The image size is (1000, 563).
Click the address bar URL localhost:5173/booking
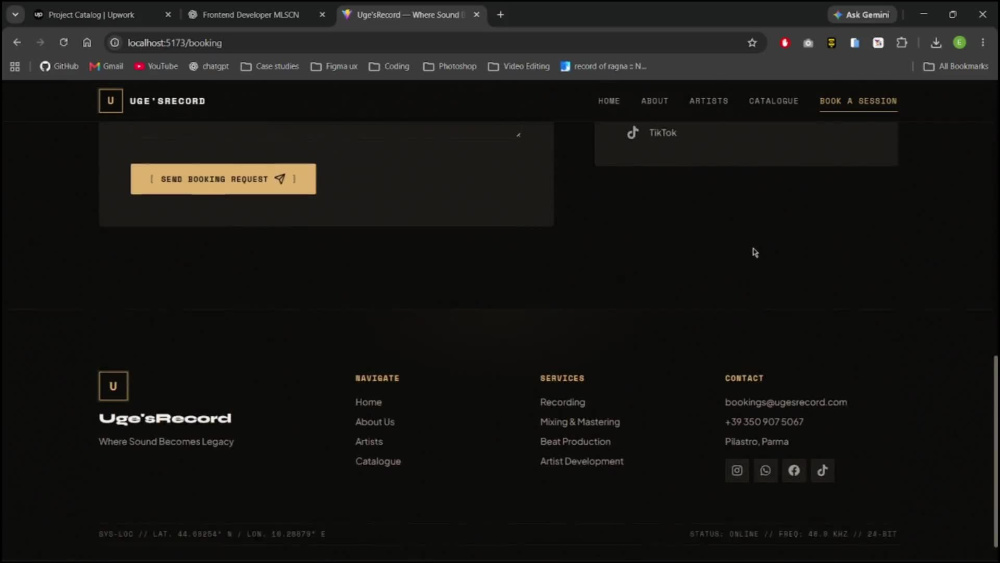175,43
